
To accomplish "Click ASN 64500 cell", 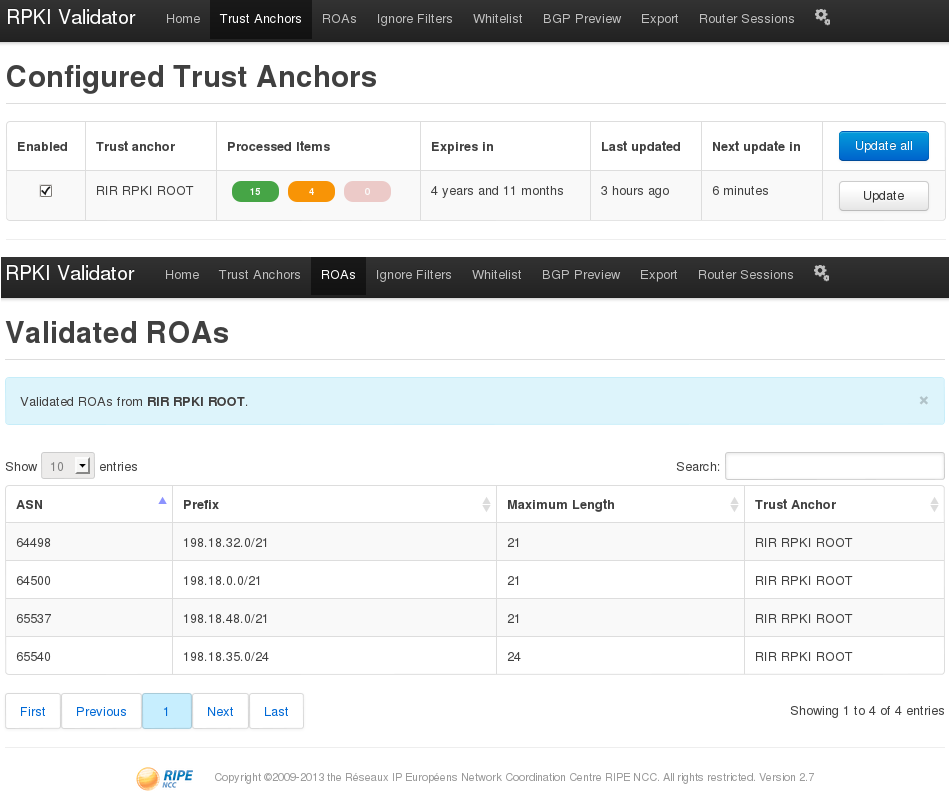I will 89,580.
